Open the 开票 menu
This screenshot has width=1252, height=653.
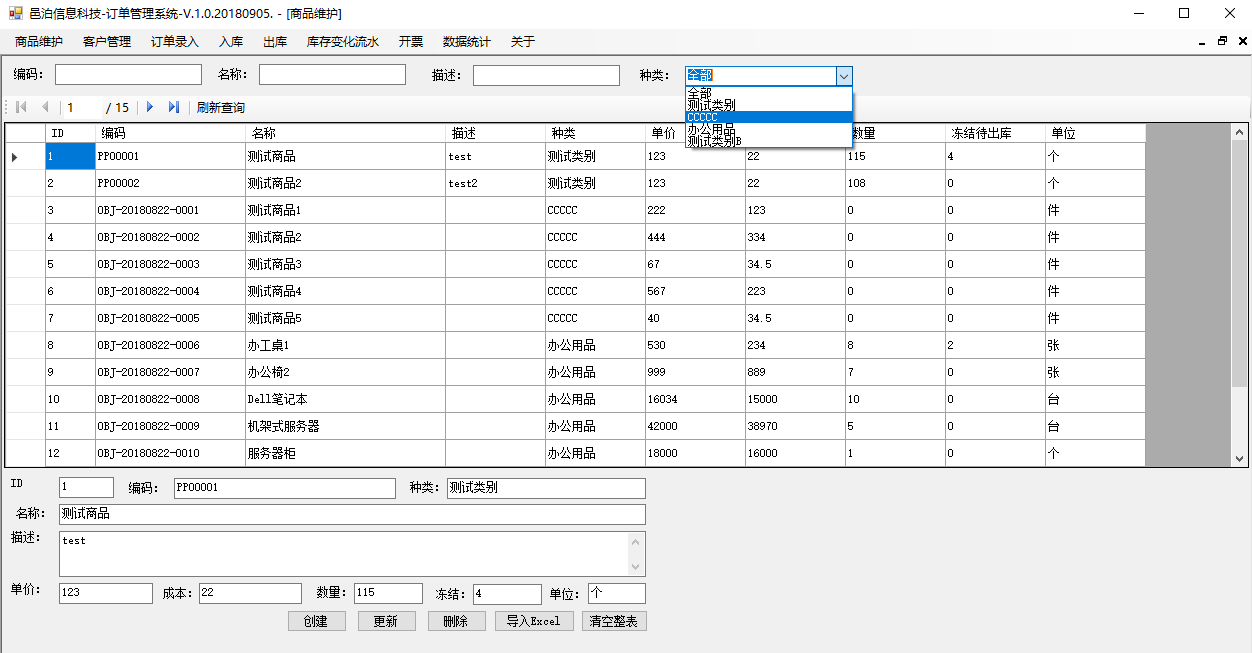coord(411,42)
